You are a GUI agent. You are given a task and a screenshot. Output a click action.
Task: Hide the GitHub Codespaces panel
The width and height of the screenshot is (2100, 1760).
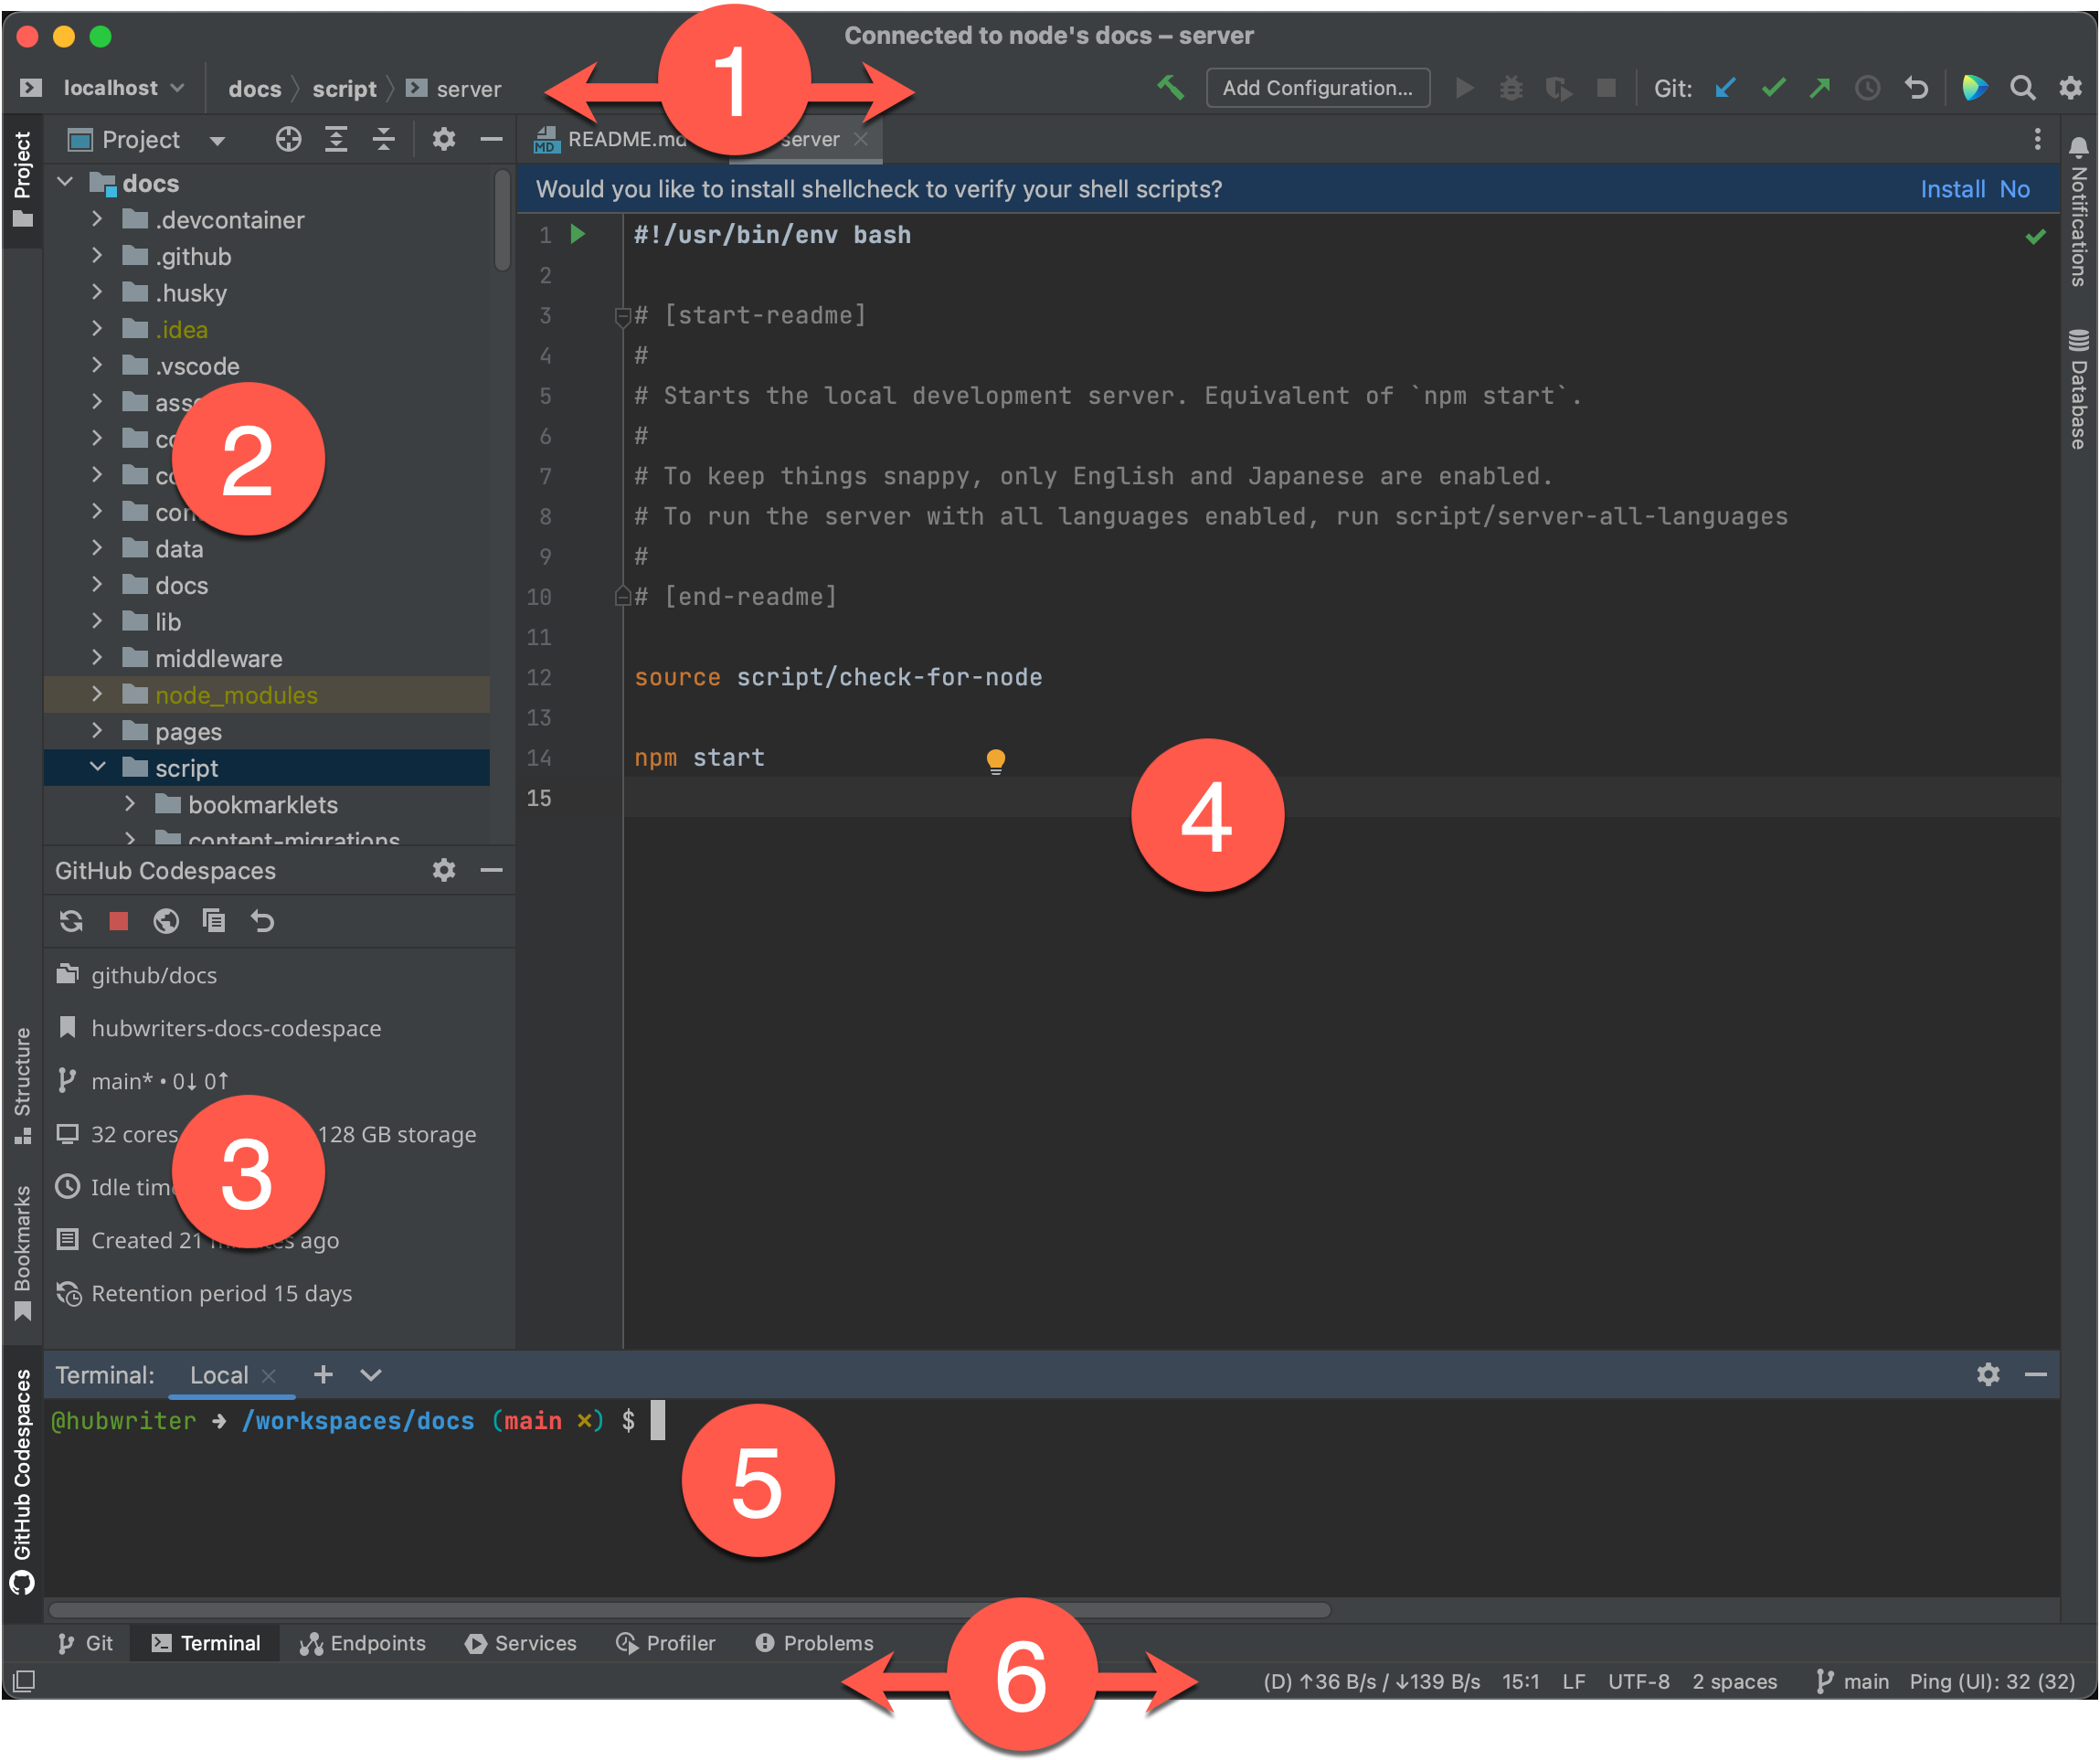pyautogui.click(x=490, y=870)
